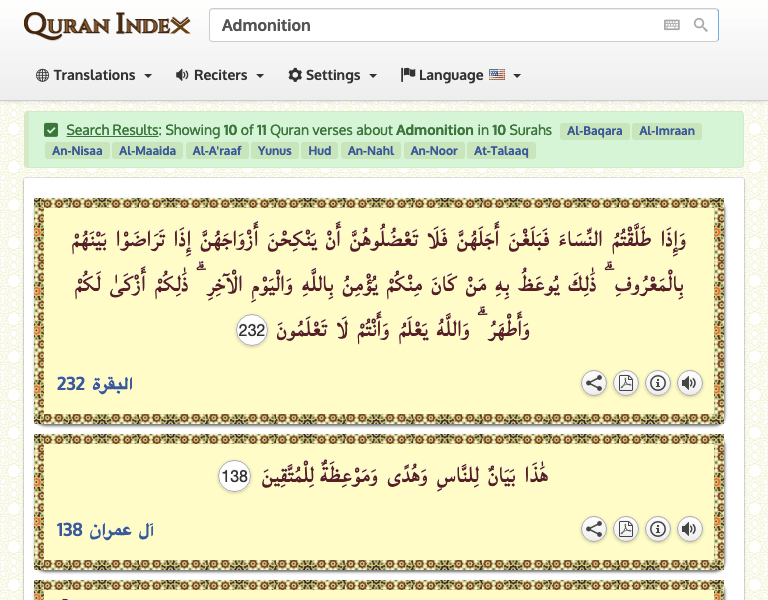
Task: Click the Quran Index logo
Action: pos(107,25)
